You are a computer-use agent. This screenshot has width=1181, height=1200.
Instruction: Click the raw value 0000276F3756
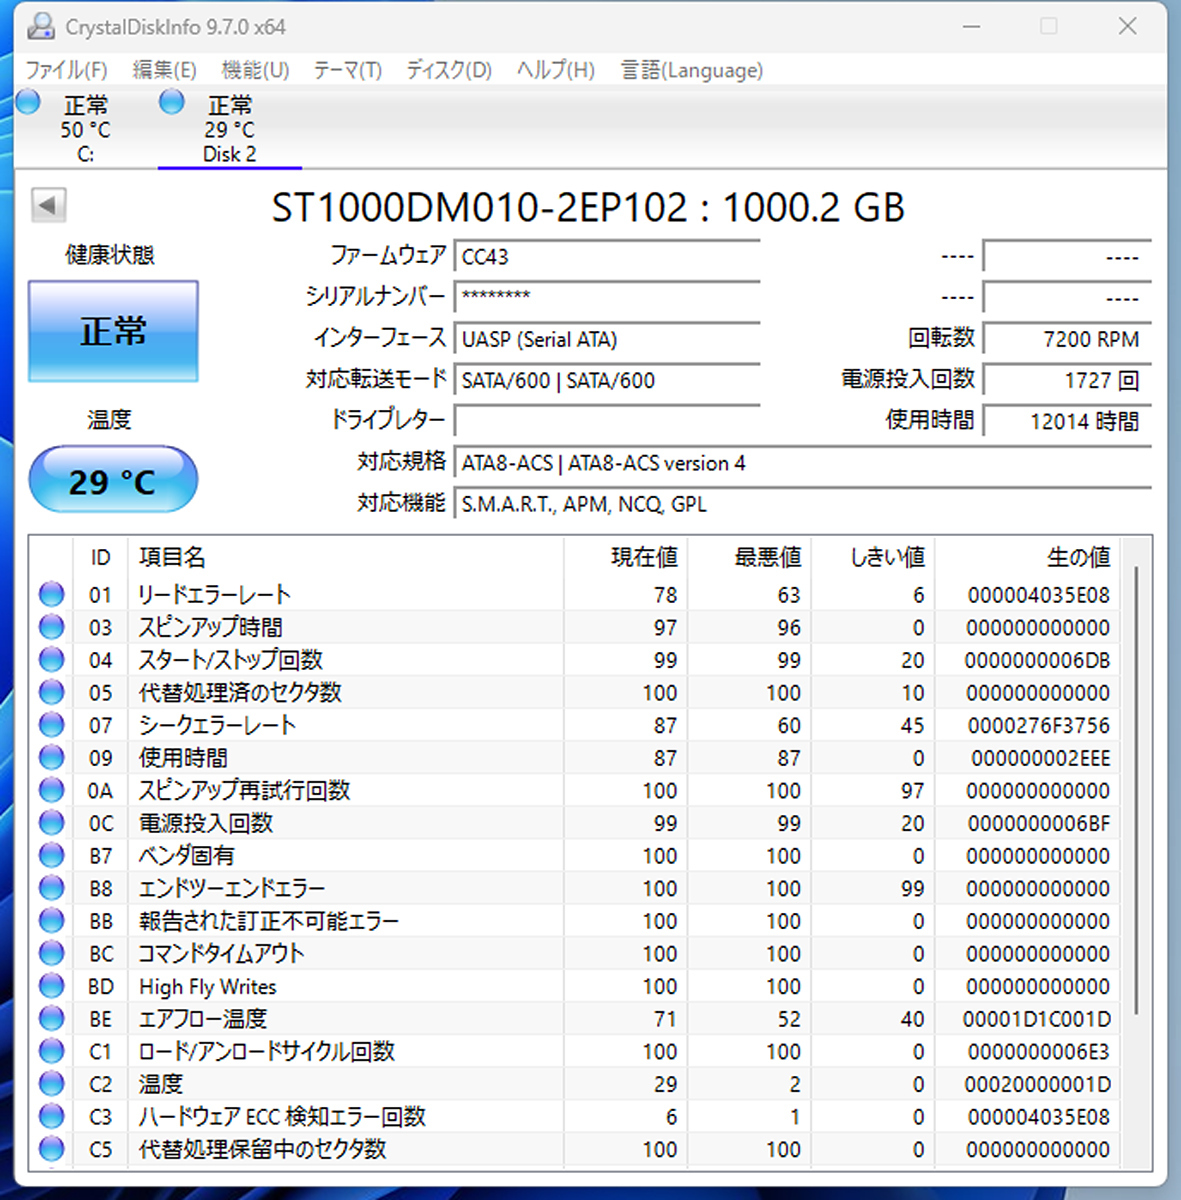click(1039, 726)
